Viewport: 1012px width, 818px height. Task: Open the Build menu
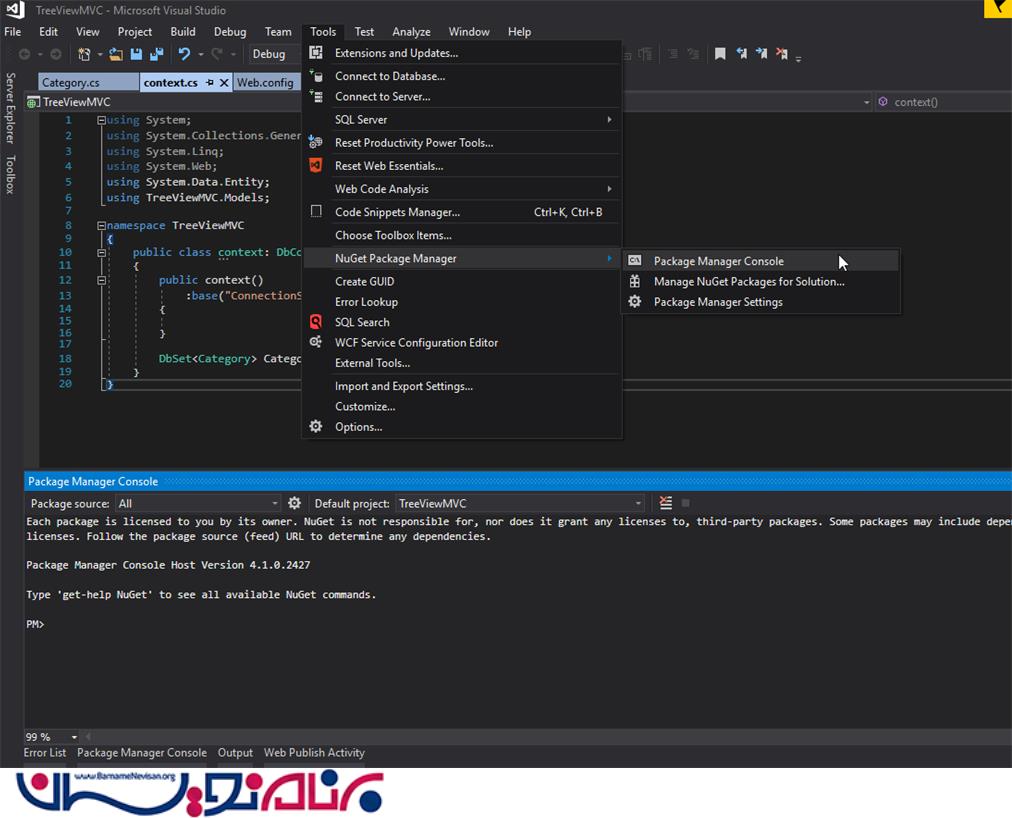tap(183, 32)
